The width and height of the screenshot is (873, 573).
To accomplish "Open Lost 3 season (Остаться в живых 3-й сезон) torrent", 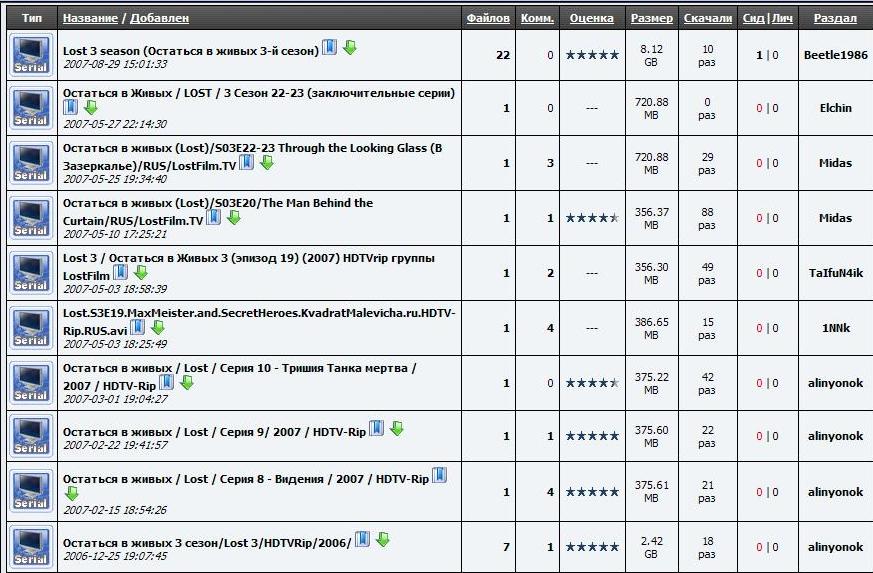I will pos(190,51).
